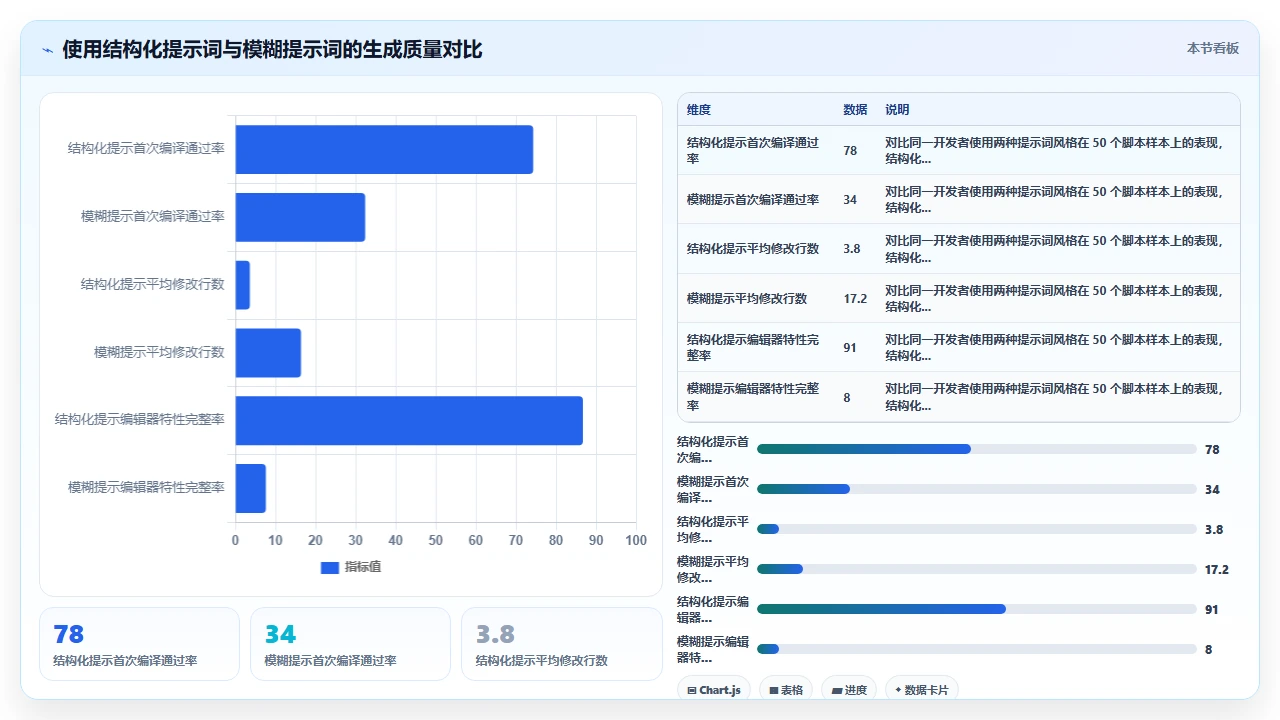
Task: Click the progress bar showing 91
Action: tap(976, 609)
